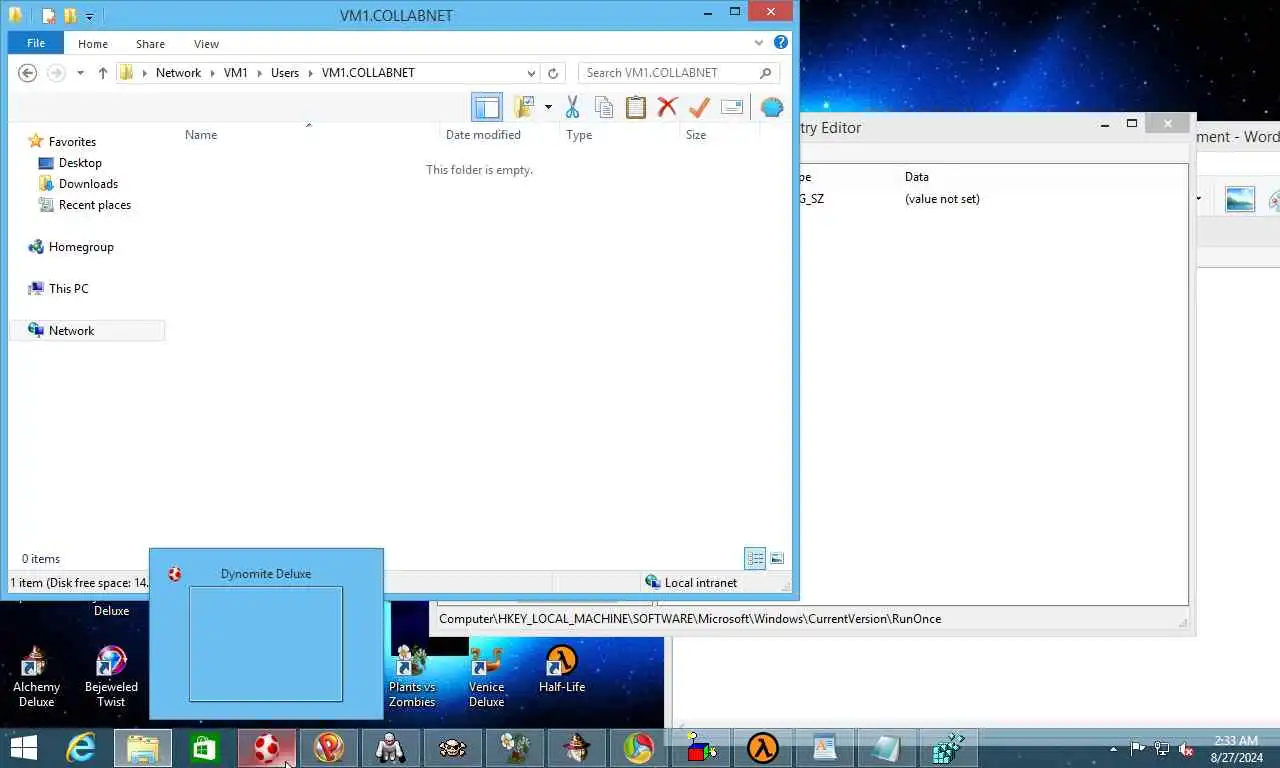Image resolution: width=1280 pixels, height=768 pixels.
Task: Open the Windows Start button
Action: pyautogui.click(x=23, y=747)
